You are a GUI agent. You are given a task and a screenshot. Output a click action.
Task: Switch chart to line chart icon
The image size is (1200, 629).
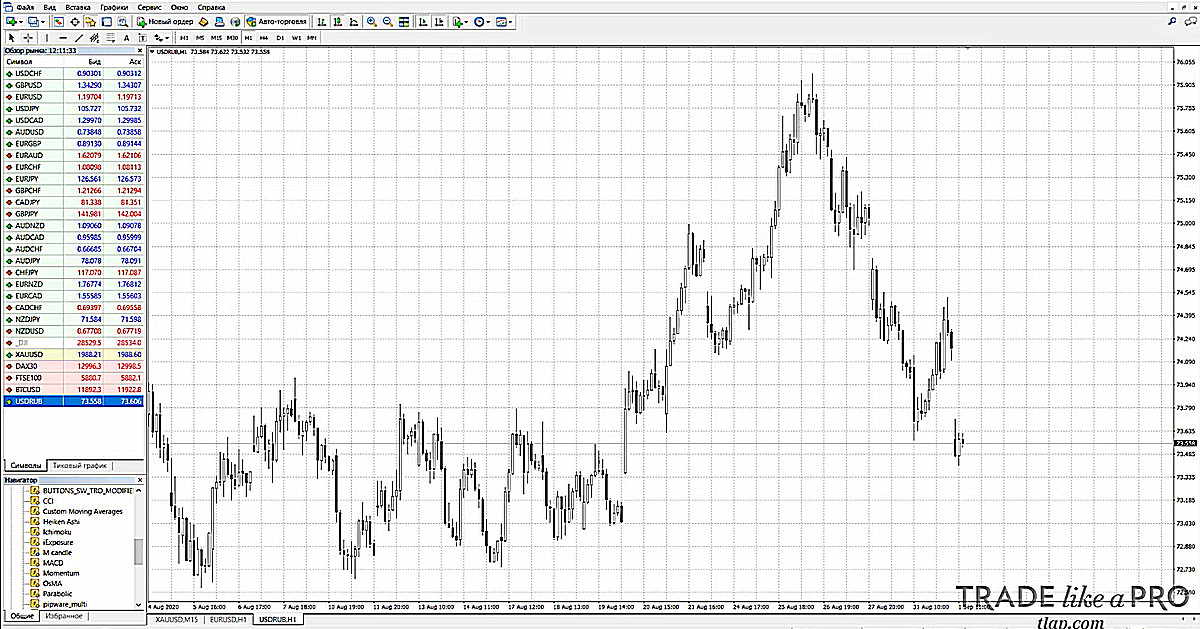(x=354, y=21)
